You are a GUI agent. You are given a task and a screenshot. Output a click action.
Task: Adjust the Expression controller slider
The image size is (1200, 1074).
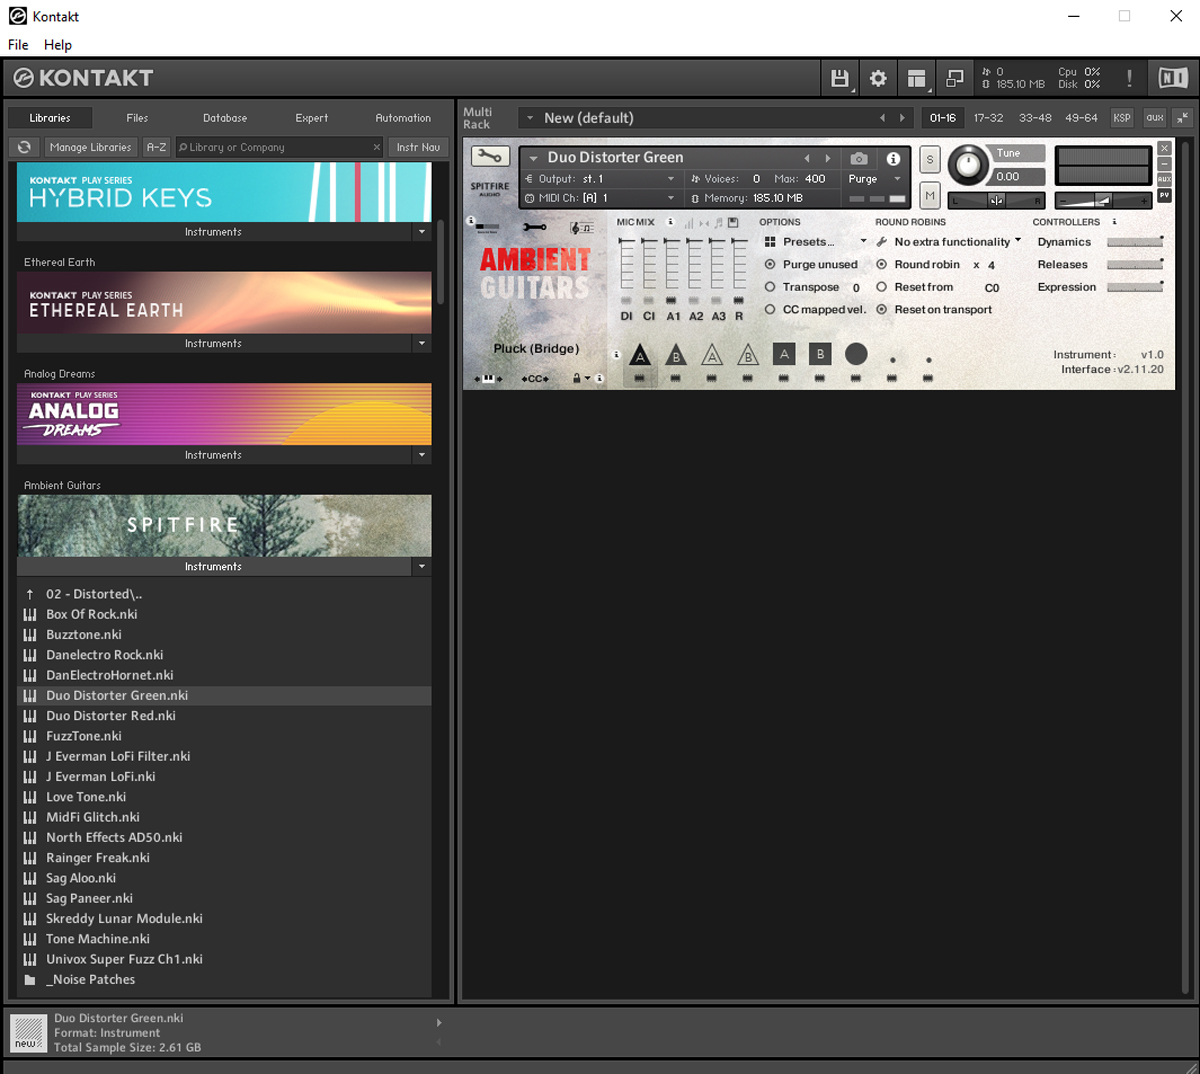1135,287
